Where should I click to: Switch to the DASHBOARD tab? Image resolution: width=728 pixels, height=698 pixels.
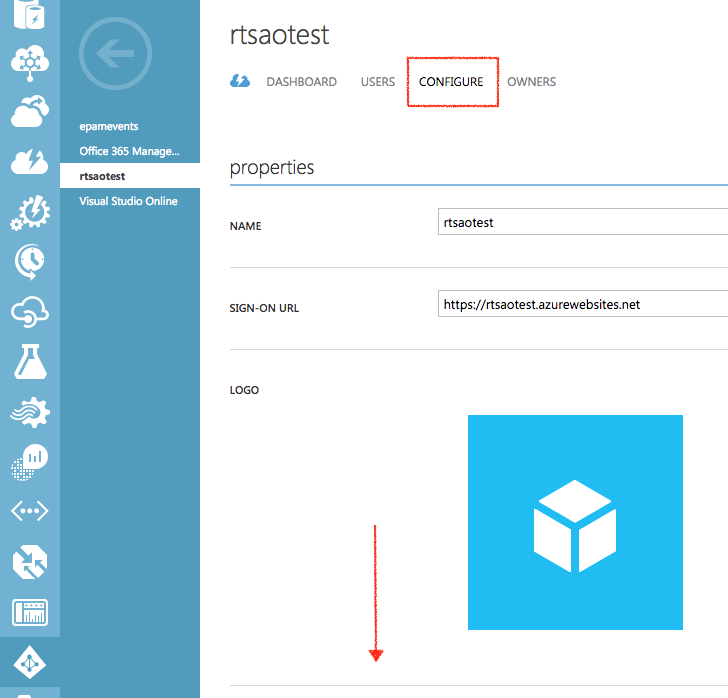(x=301, y=82)
